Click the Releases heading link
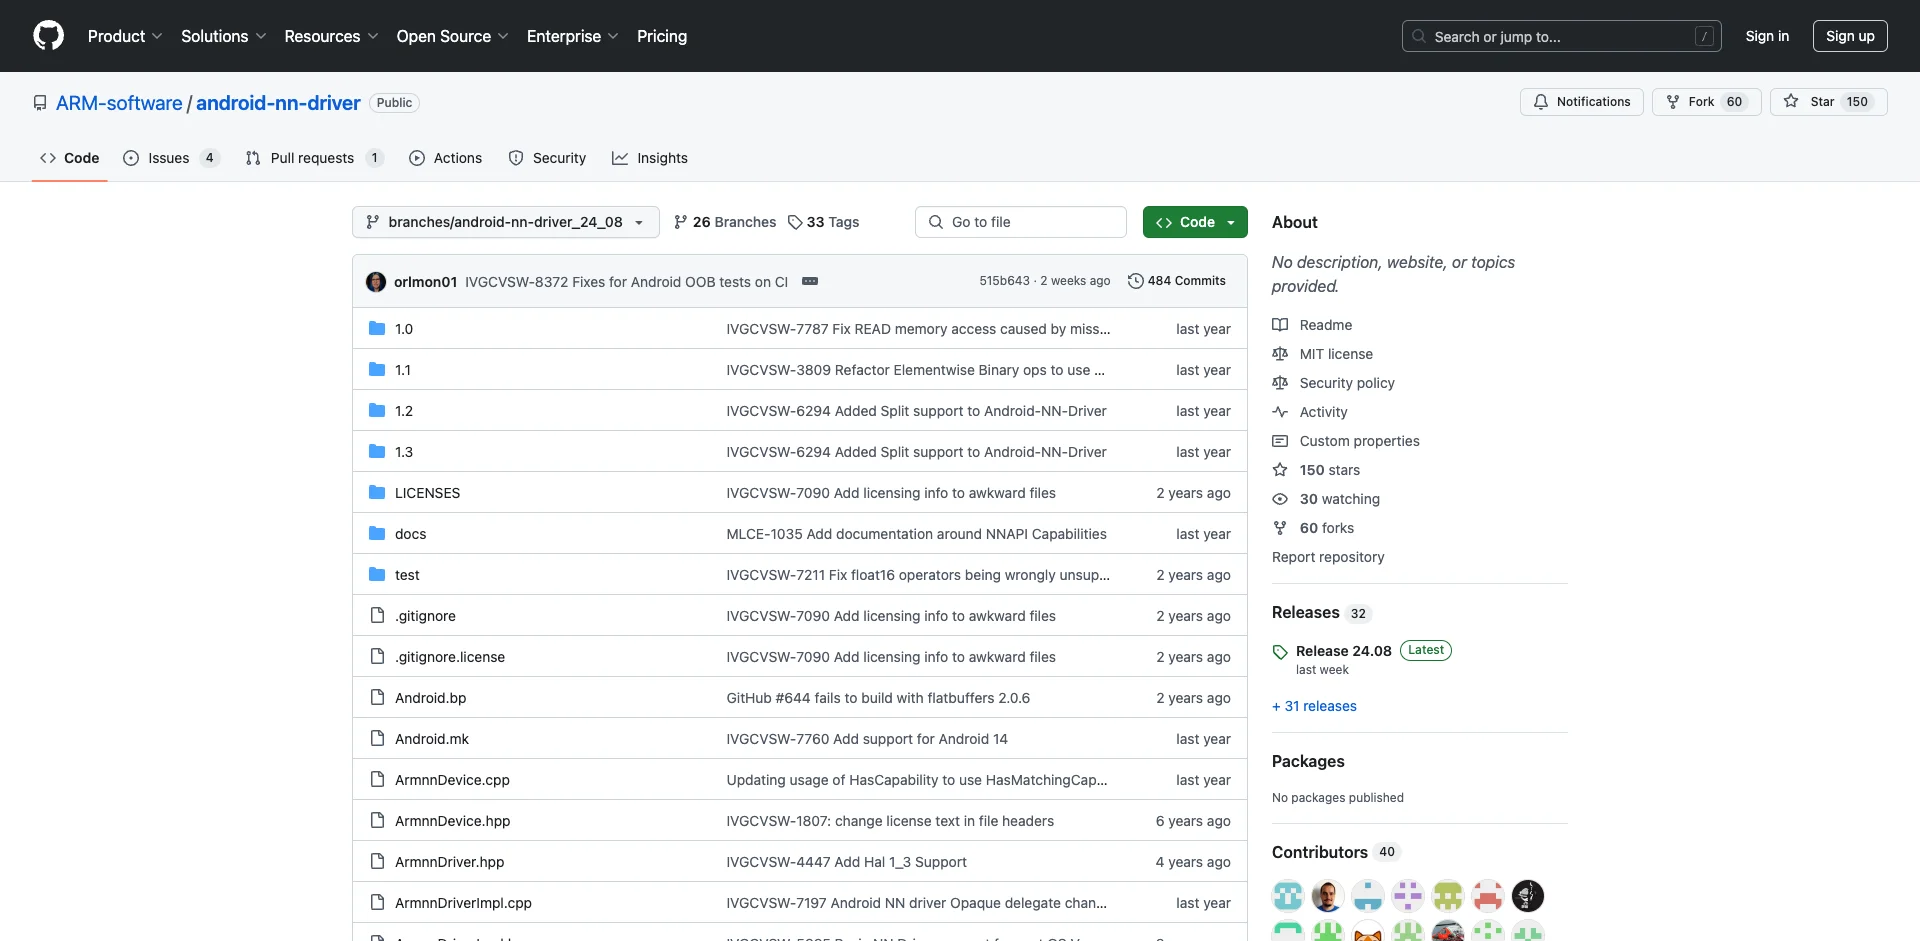Screen dimensions: 1920x941 tap(1305, 612)
